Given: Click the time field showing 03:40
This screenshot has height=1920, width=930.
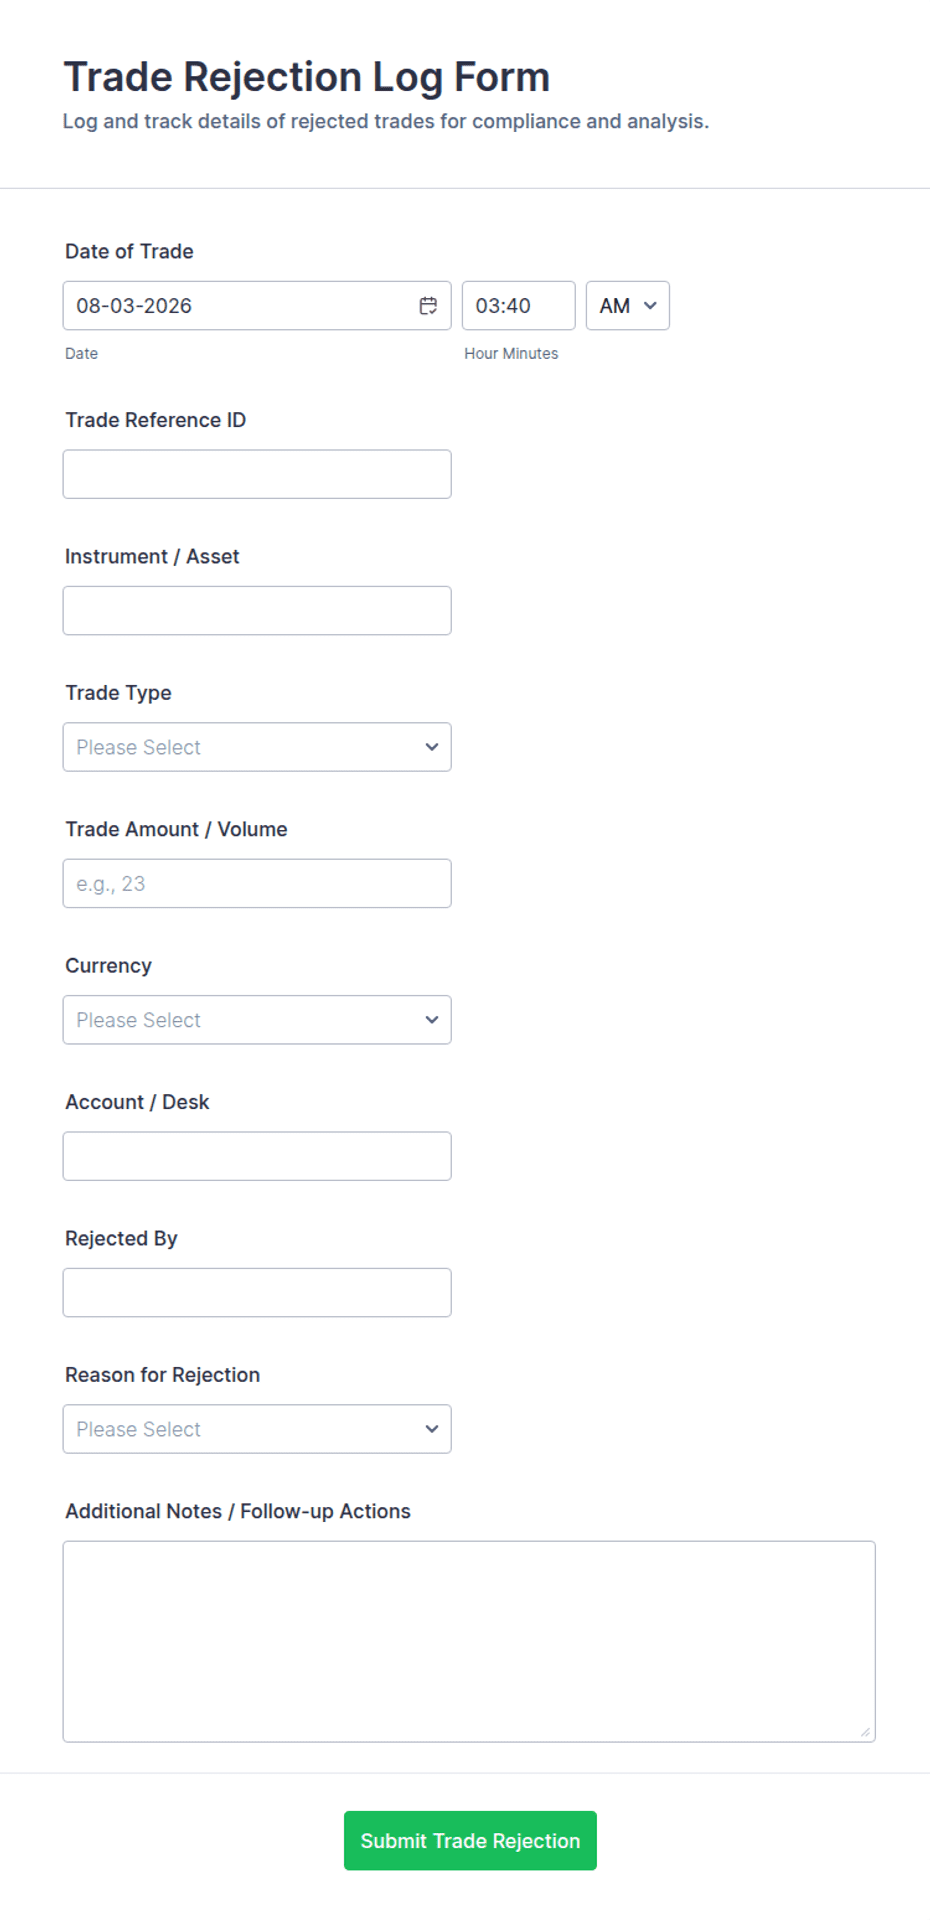Looking at the screenshot, I should (519, 306).
